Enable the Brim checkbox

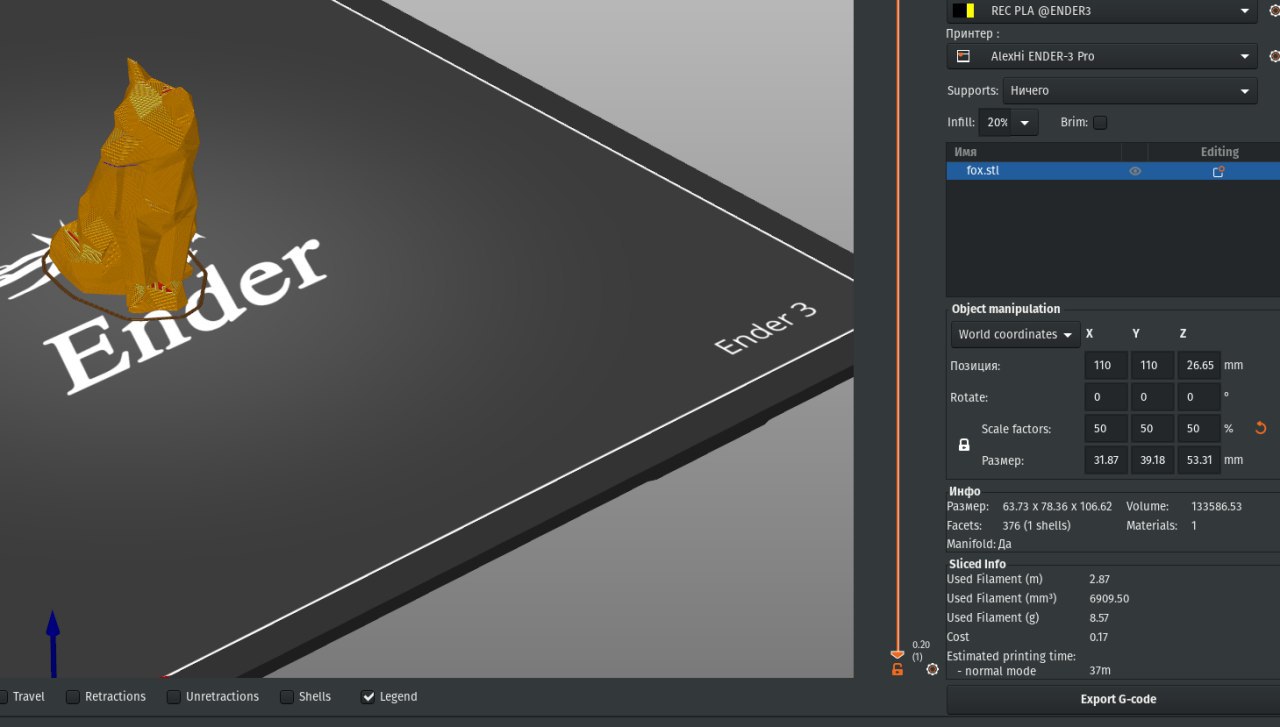1100,122
